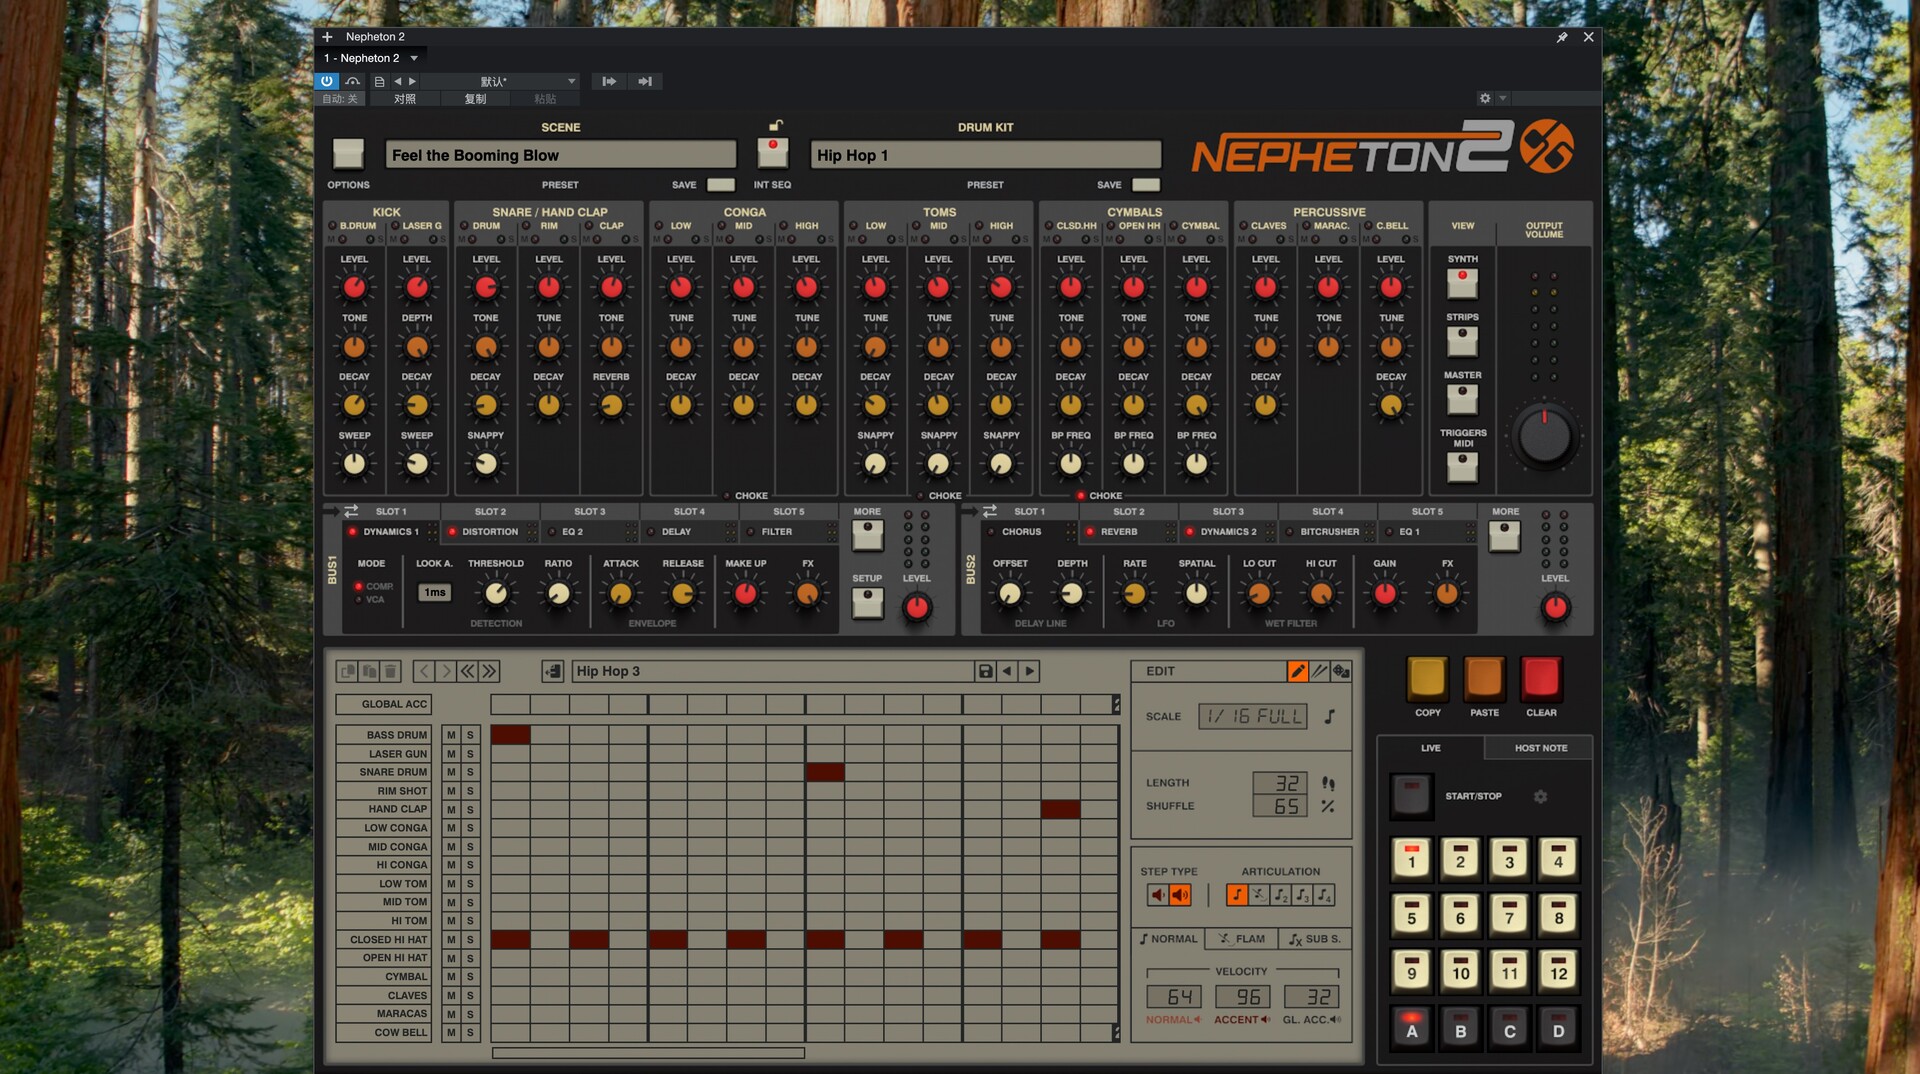Click the host settings gear icon
This screenshot has width=1920, height=1074.
[1485, 98]
